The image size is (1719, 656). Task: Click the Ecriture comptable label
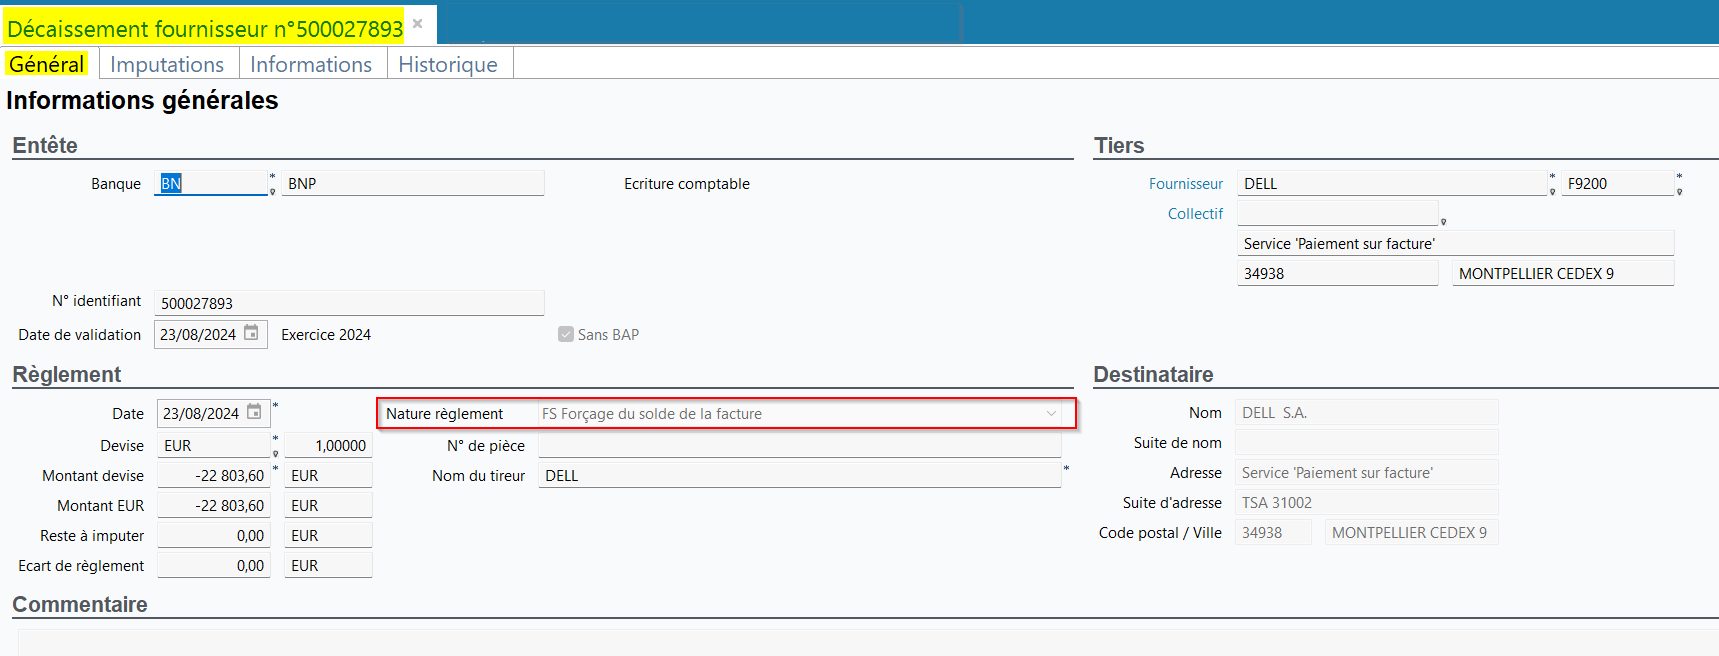687,184
